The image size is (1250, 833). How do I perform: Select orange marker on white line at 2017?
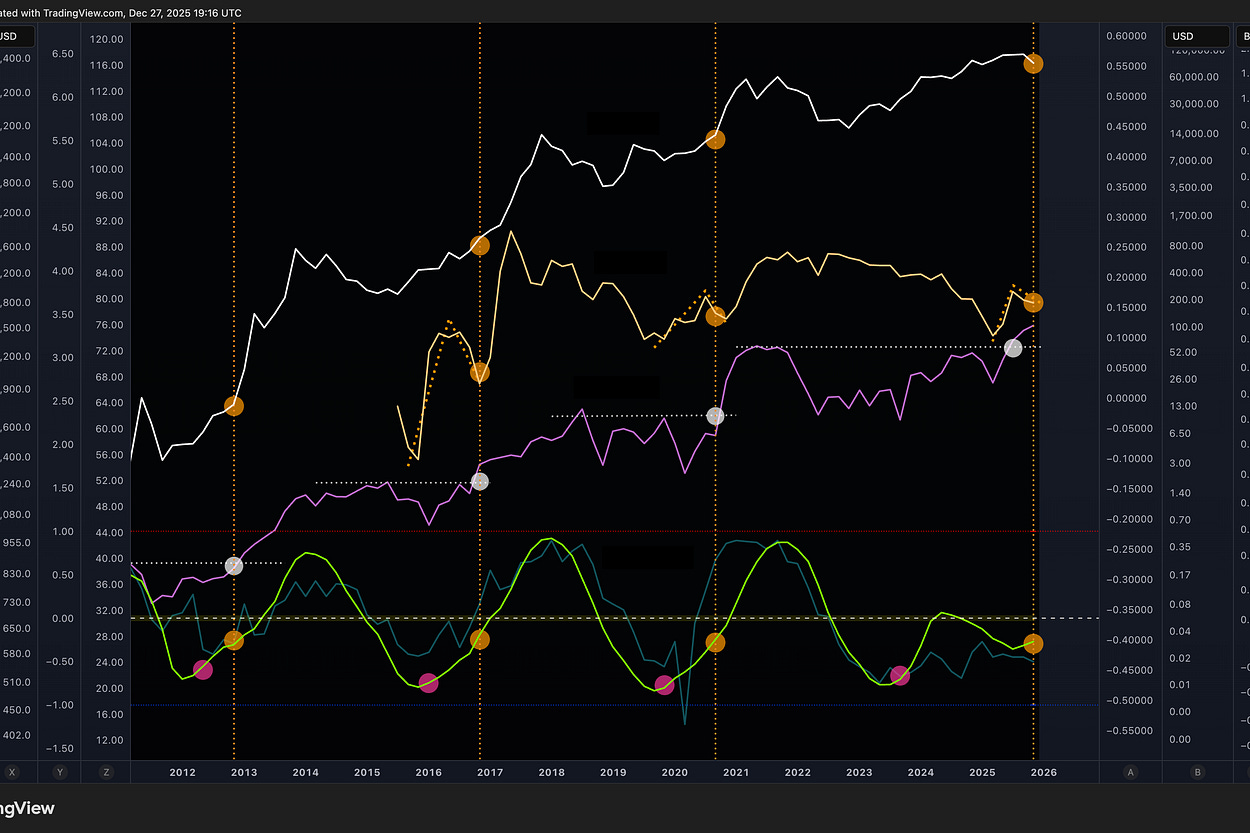click(480, 245)
